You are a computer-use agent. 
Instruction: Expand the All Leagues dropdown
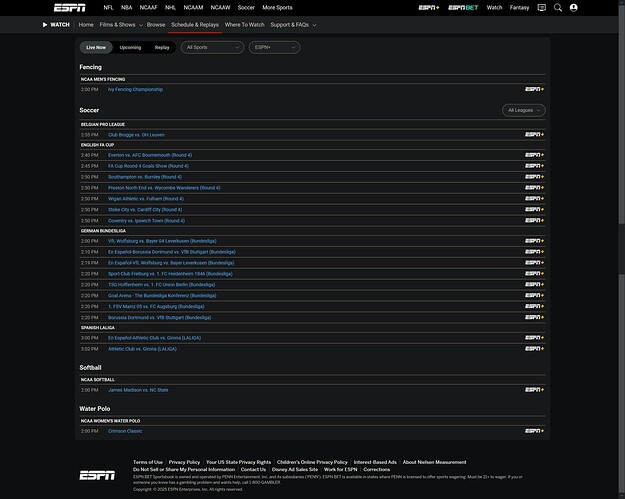point(524,110)
